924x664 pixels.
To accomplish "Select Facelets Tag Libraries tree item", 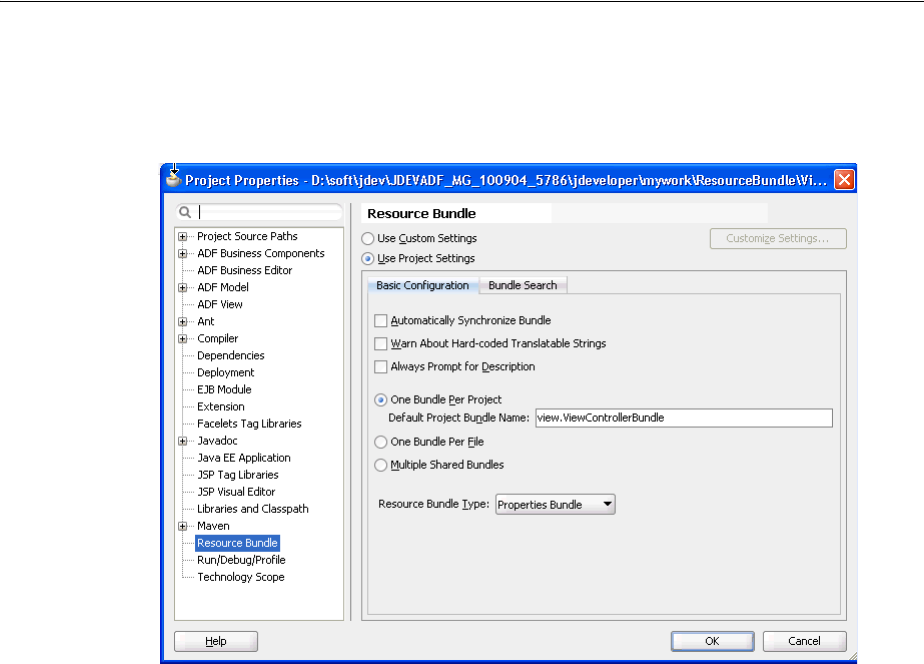I will point(249,424).
